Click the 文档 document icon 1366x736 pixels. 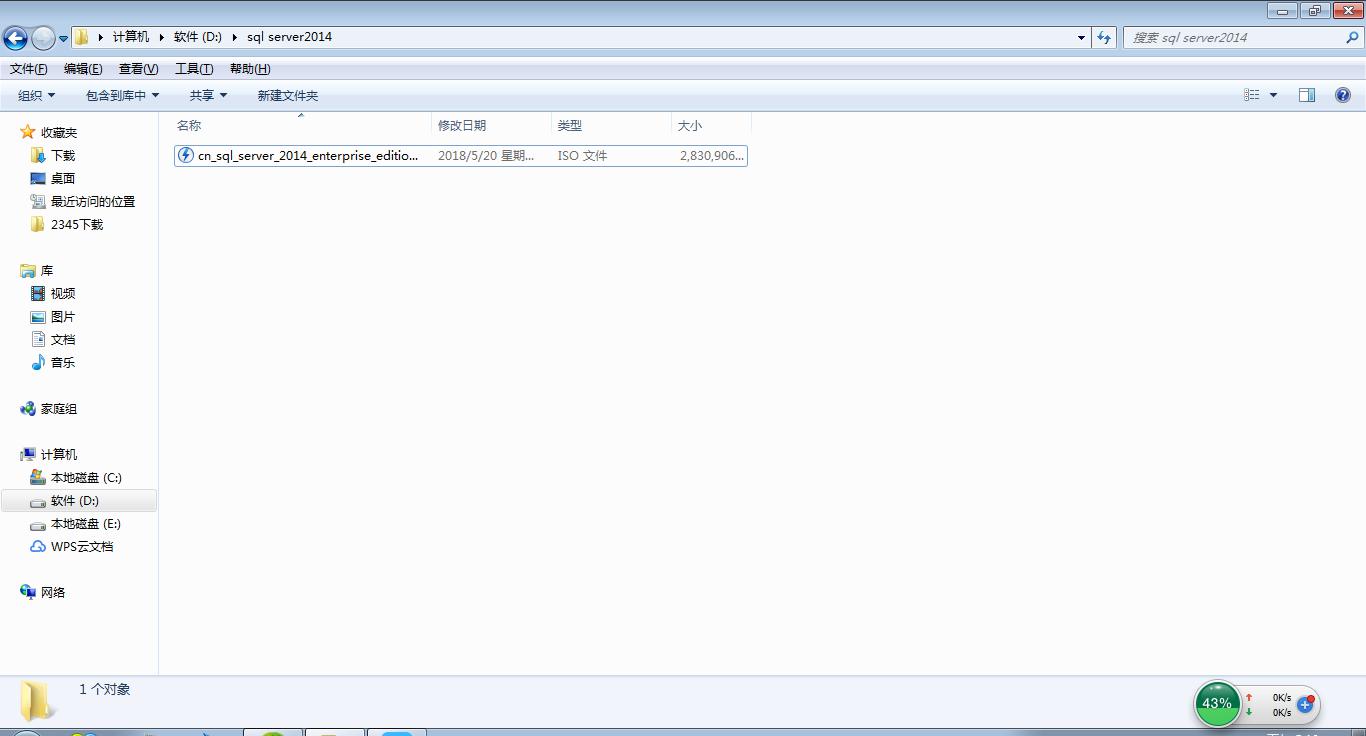(x=38, y=339)
